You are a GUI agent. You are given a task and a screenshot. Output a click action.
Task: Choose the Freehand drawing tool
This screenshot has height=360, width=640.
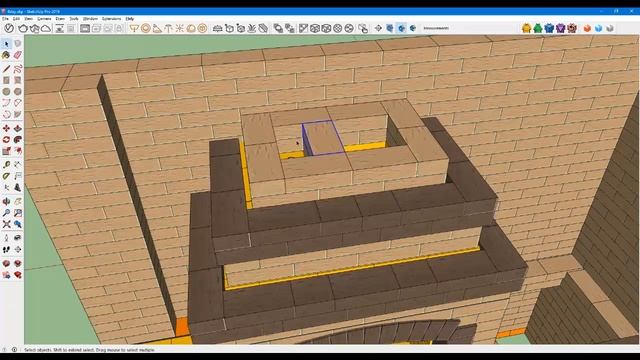[x=18, y=69]
